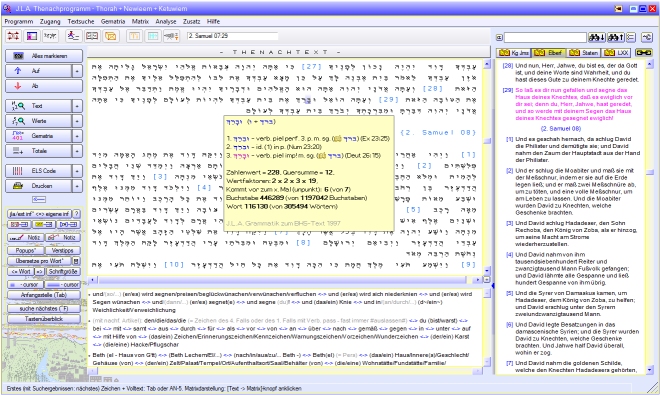Open dropdown arrow next to Text

pyautogui.click(x=77, y=106)
